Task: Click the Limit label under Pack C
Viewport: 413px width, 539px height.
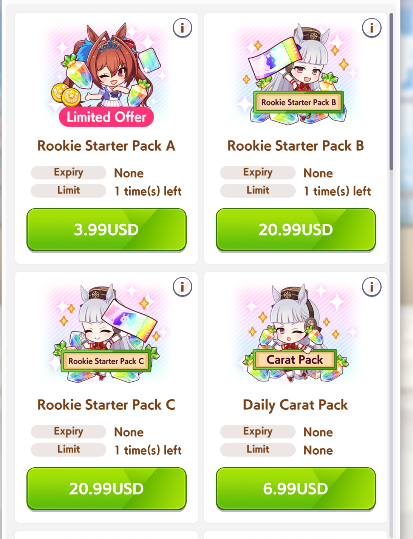Action: coord(68,449)
